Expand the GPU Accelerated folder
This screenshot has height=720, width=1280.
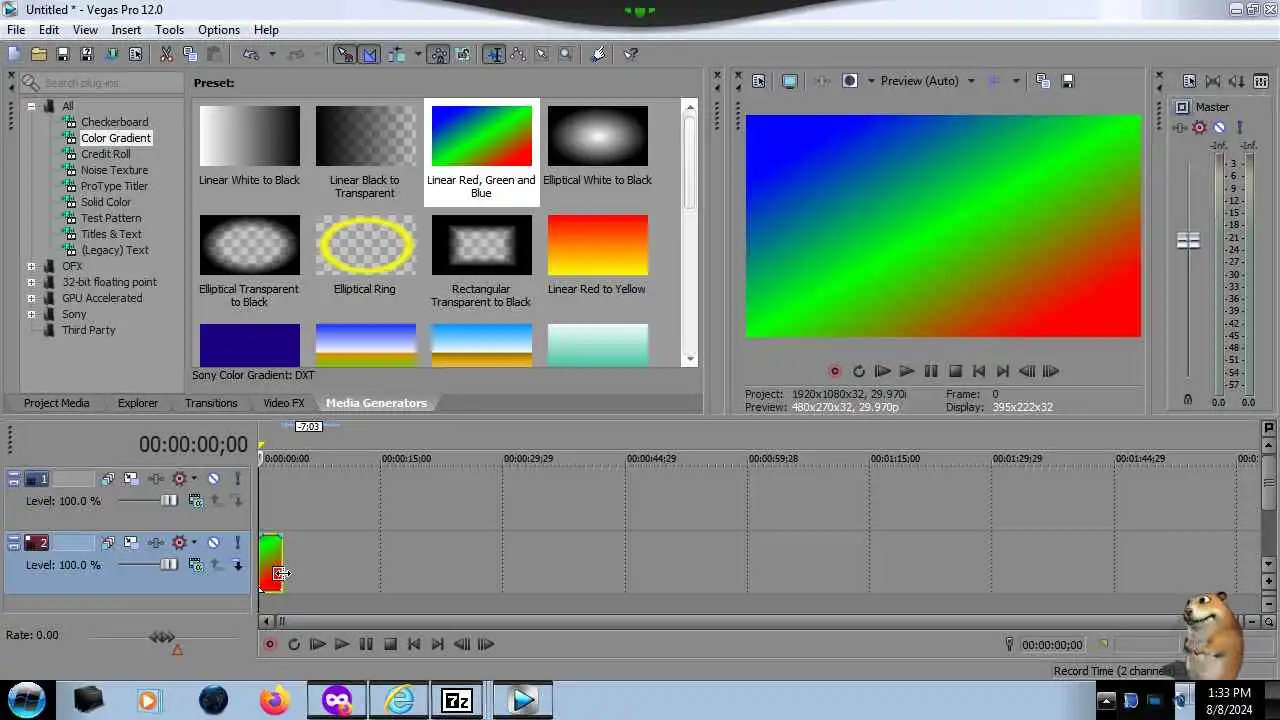[x=31, y=299]
